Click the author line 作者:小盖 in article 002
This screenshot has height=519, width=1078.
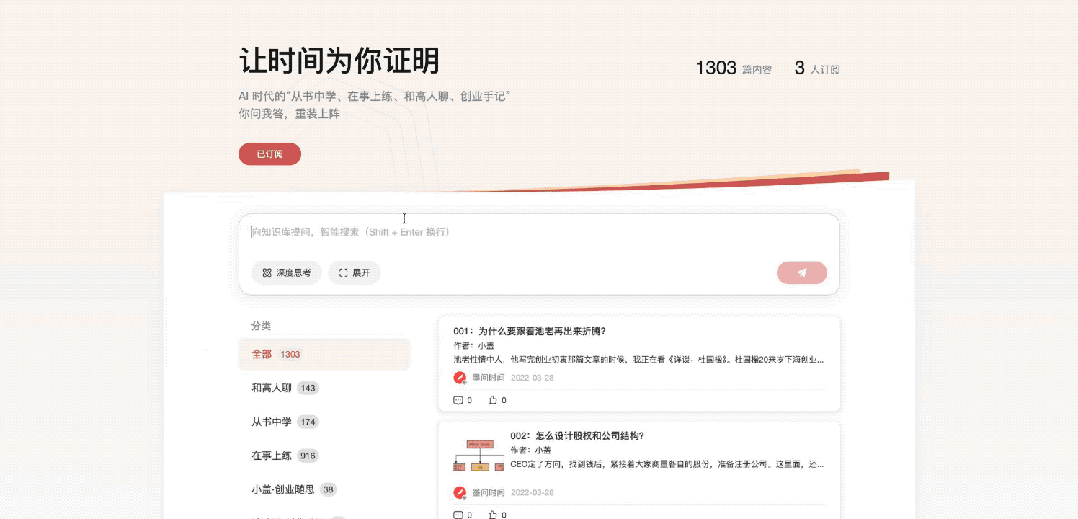pos(531,450)
